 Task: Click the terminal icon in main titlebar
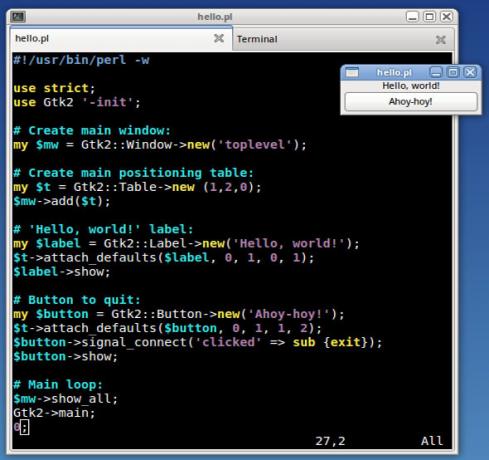point(18,17)
